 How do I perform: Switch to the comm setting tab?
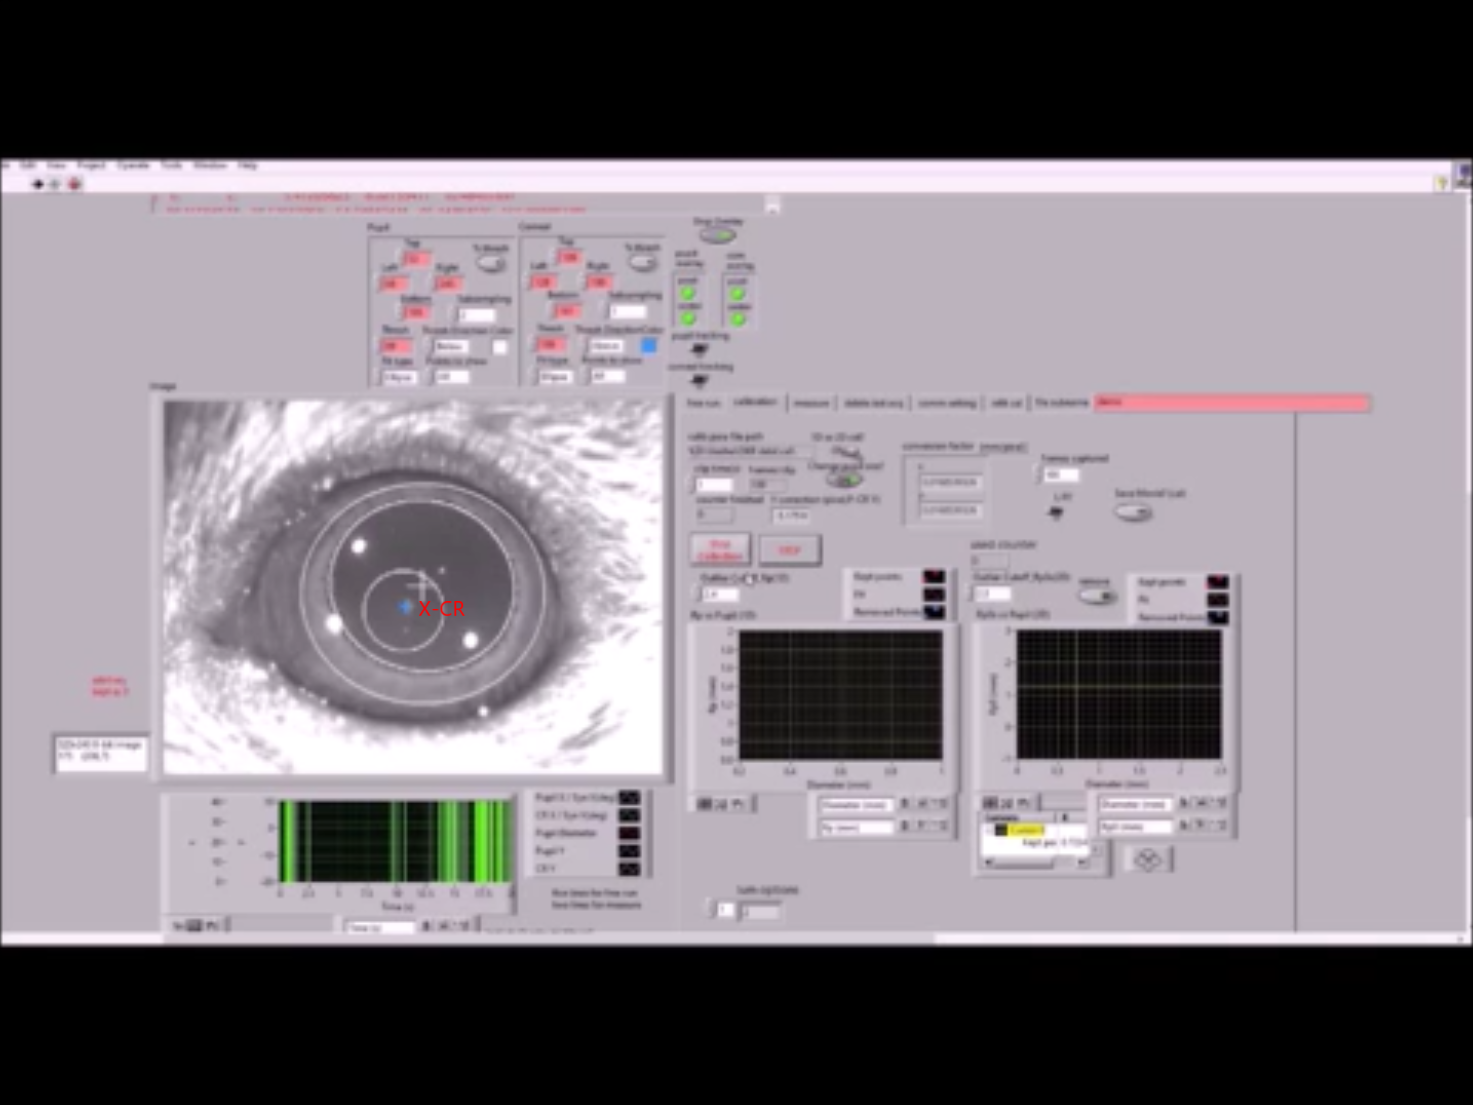947,403
